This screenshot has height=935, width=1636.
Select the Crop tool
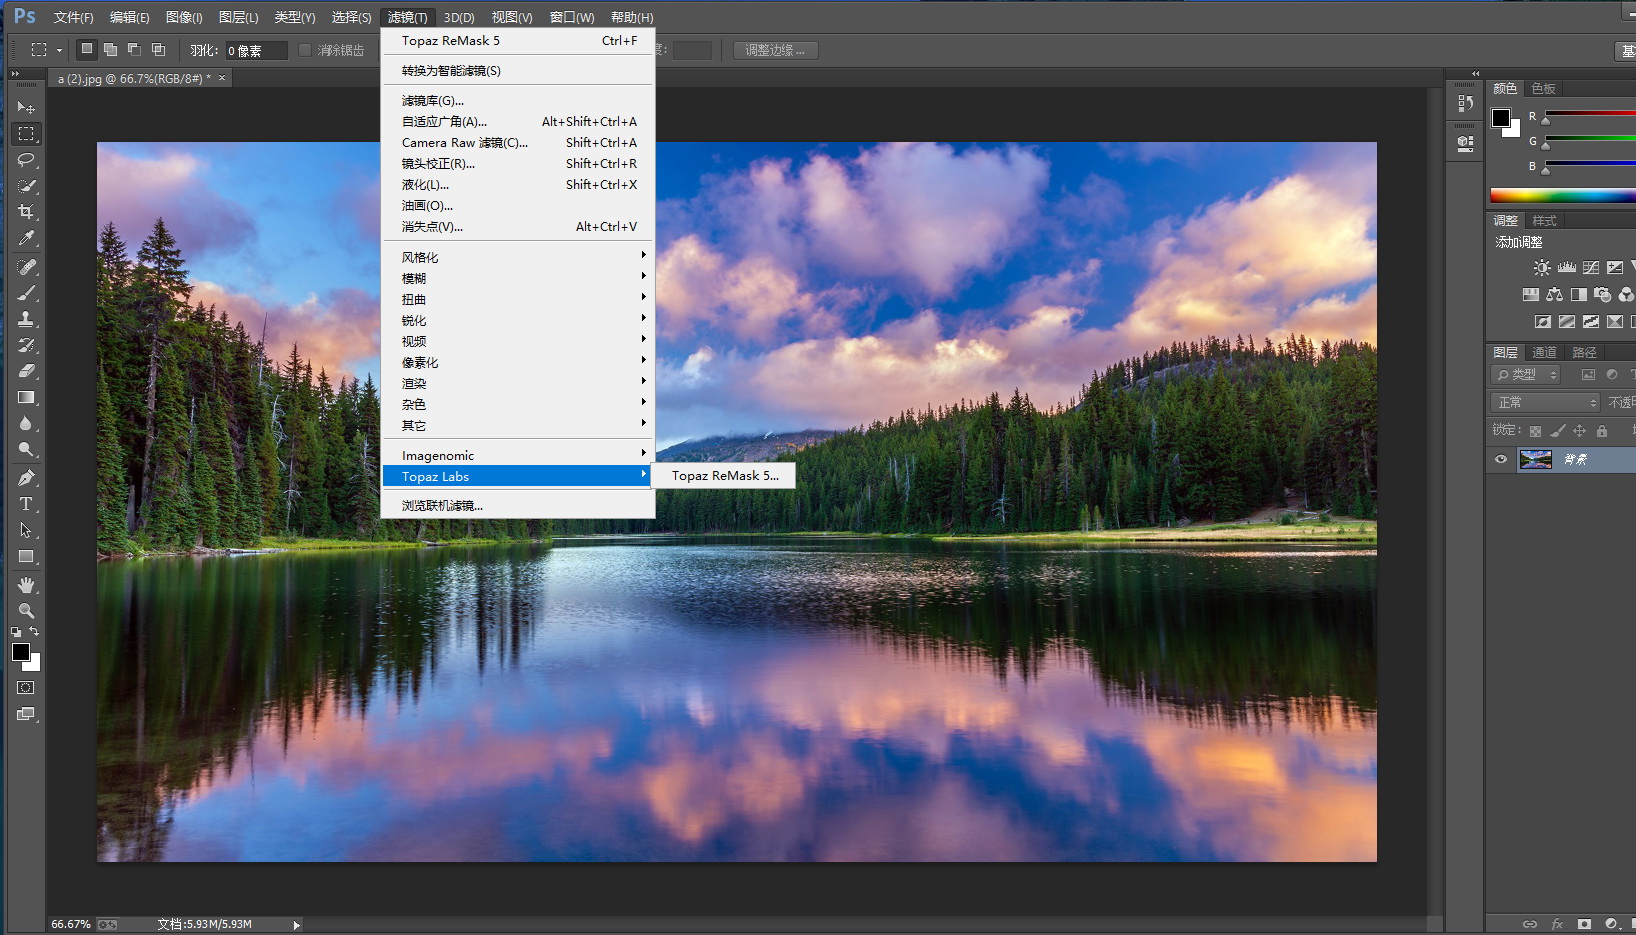(x=26, y=211)
